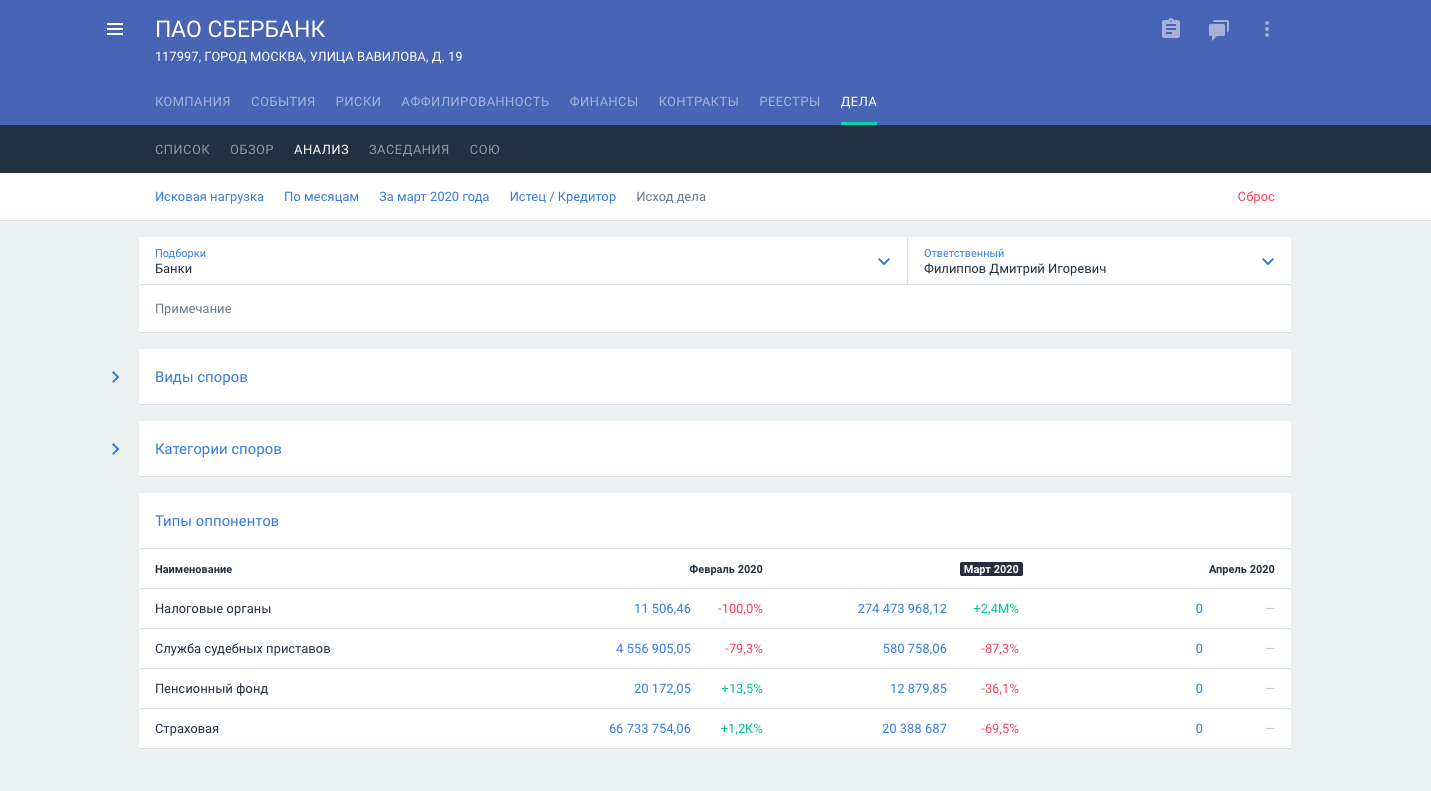Expand the Виды споров section
This screenshot has width=1431, height=791.
[115, 377]
